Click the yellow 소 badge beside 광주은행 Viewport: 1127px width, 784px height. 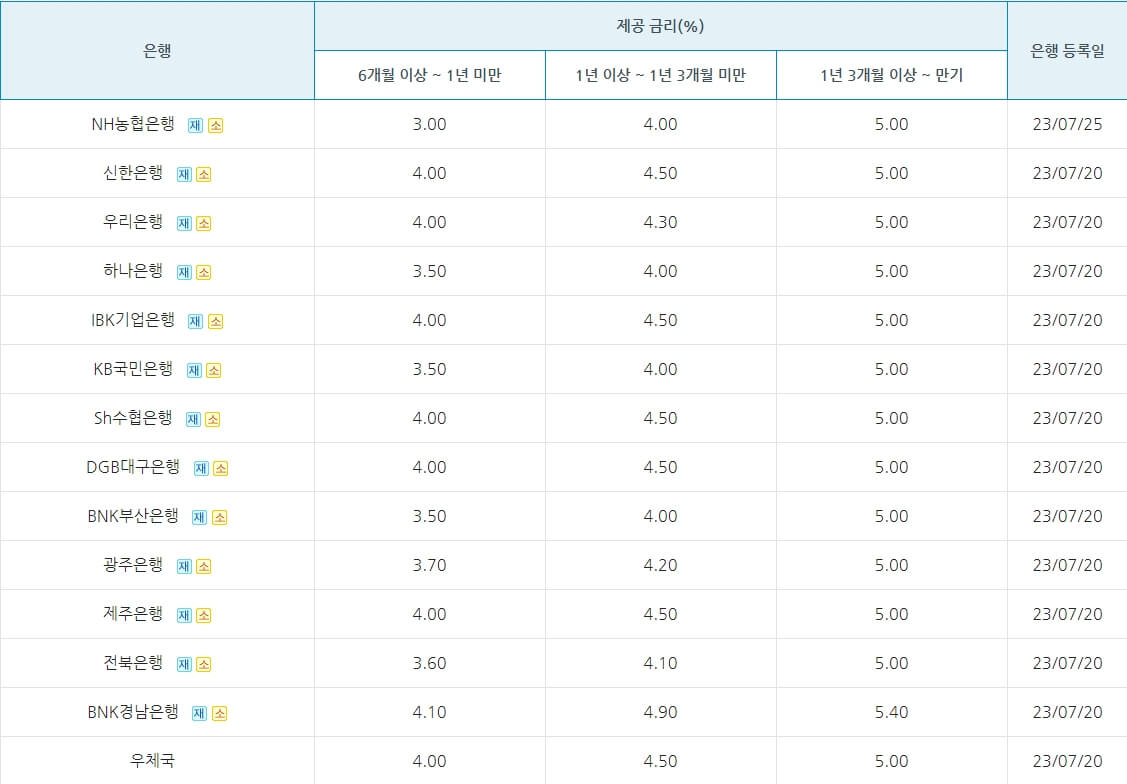coord(204,566)
